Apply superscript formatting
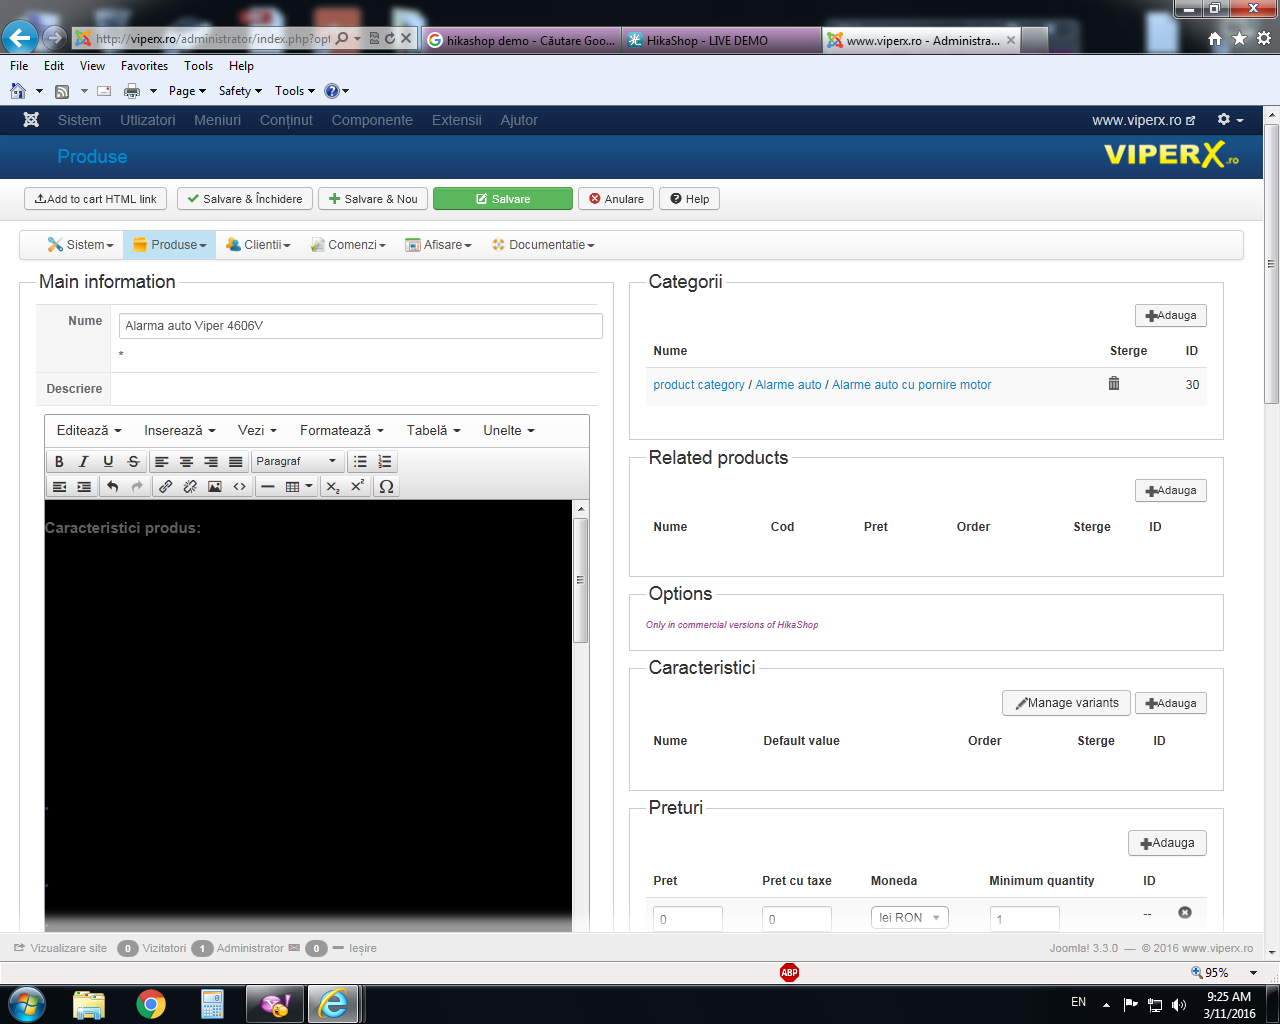The width and height of the screenshot is (1280, 1024). (x=357, y=487)
